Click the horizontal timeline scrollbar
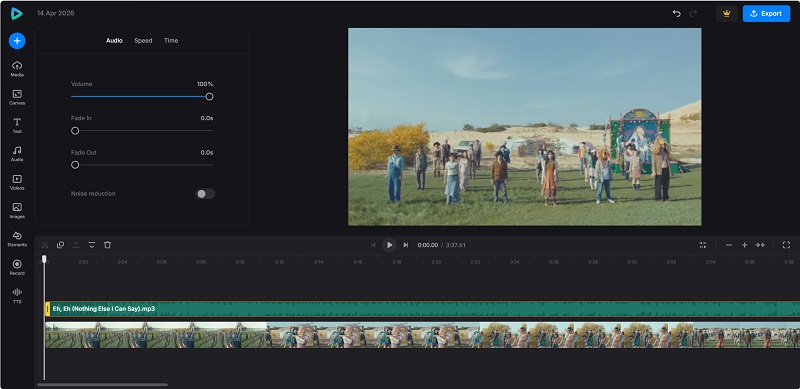This screenshot has height=389, width=800. (103, 384)
